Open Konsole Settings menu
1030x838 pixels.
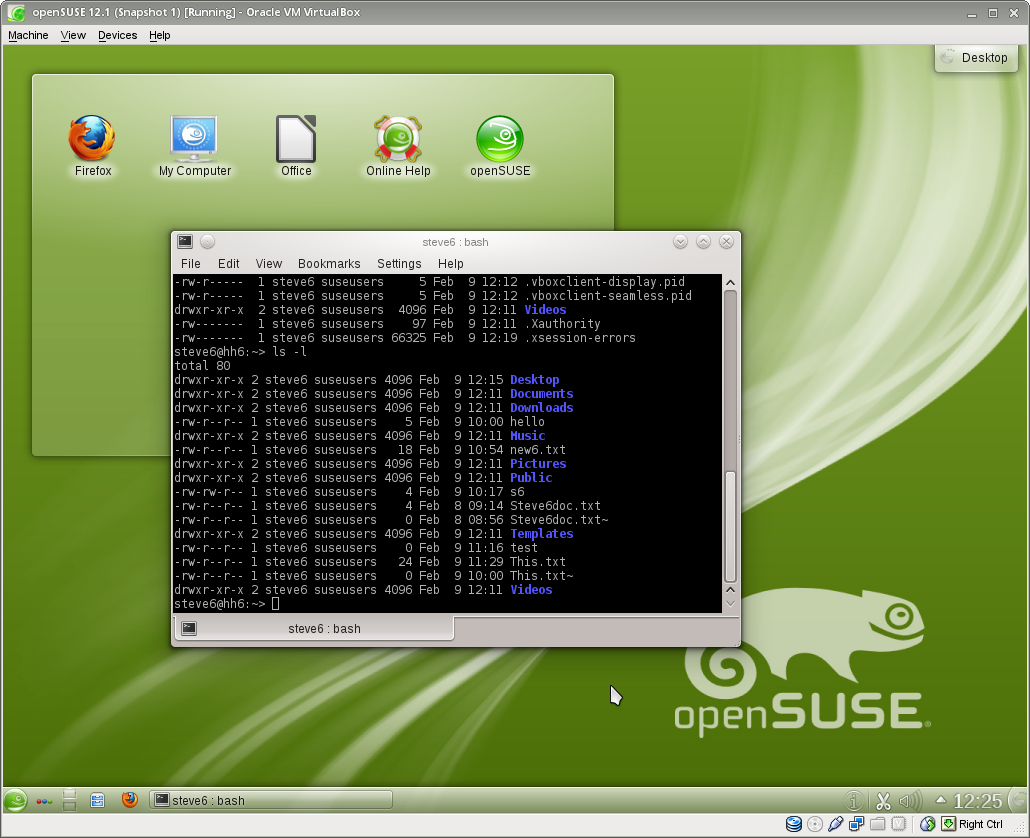(x=399, y=263)
